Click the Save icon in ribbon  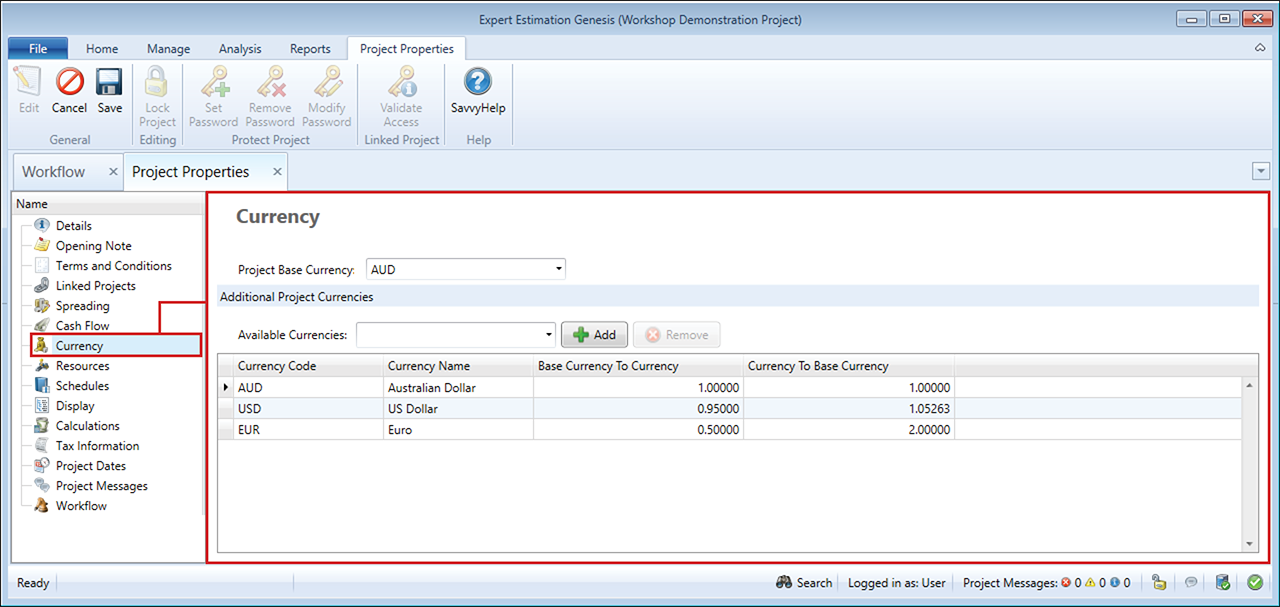[x=110, y=90]
